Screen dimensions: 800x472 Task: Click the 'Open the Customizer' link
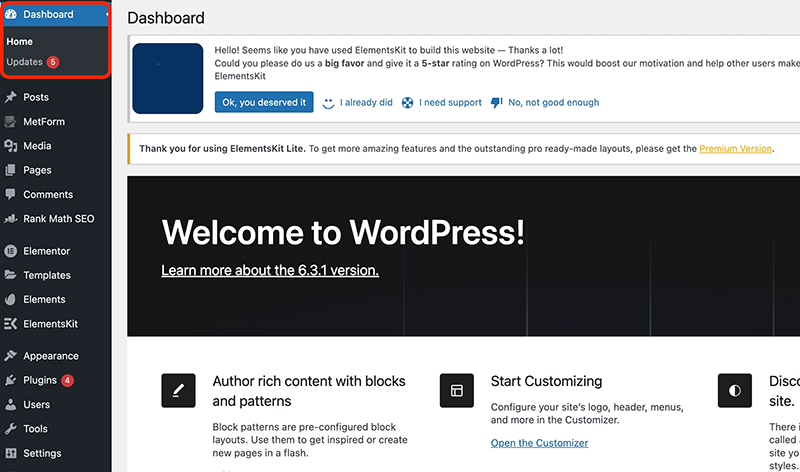[539, 443]
